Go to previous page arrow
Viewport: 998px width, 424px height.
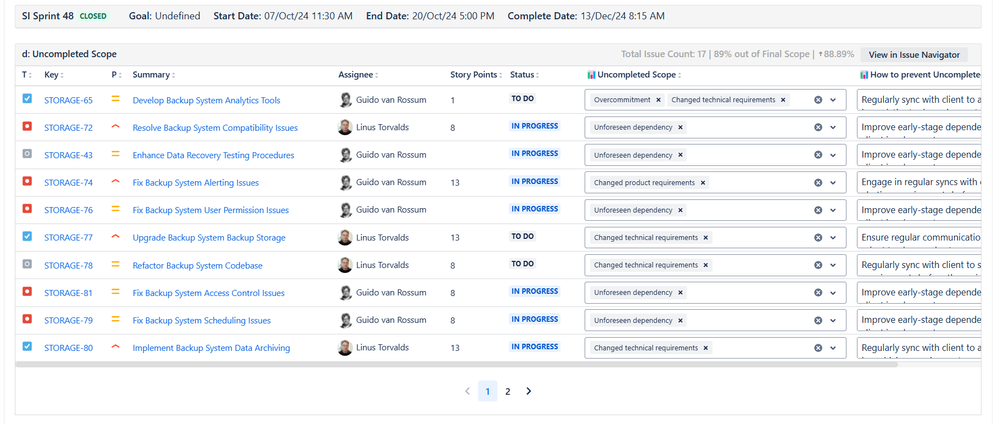[x=467, y=391]
